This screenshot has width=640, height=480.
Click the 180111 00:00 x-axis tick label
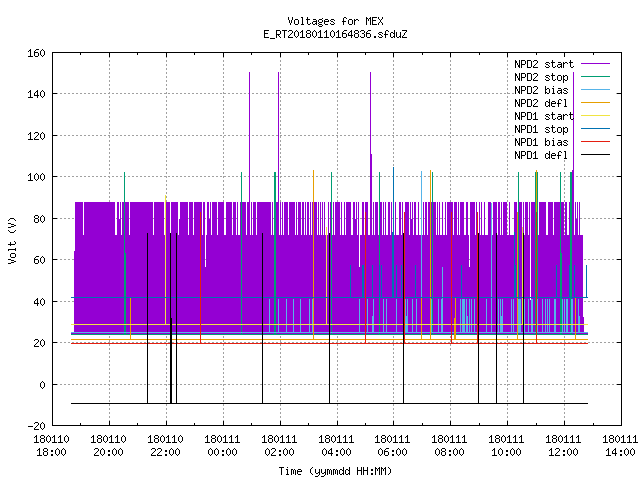[222, 446]
